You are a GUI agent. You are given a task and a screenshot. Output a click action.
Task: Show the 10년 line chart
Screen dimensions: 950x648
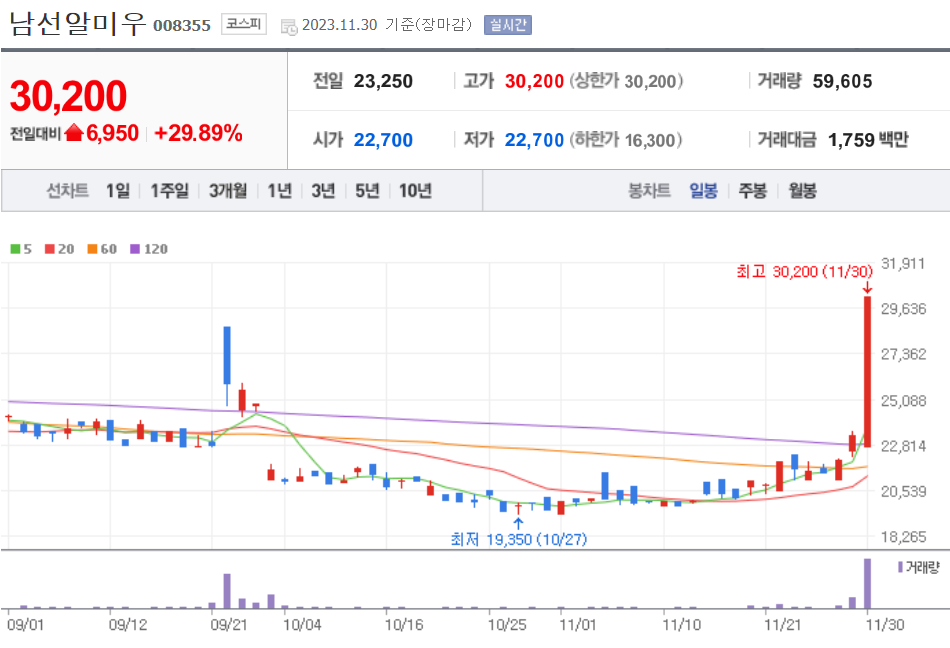415,191
